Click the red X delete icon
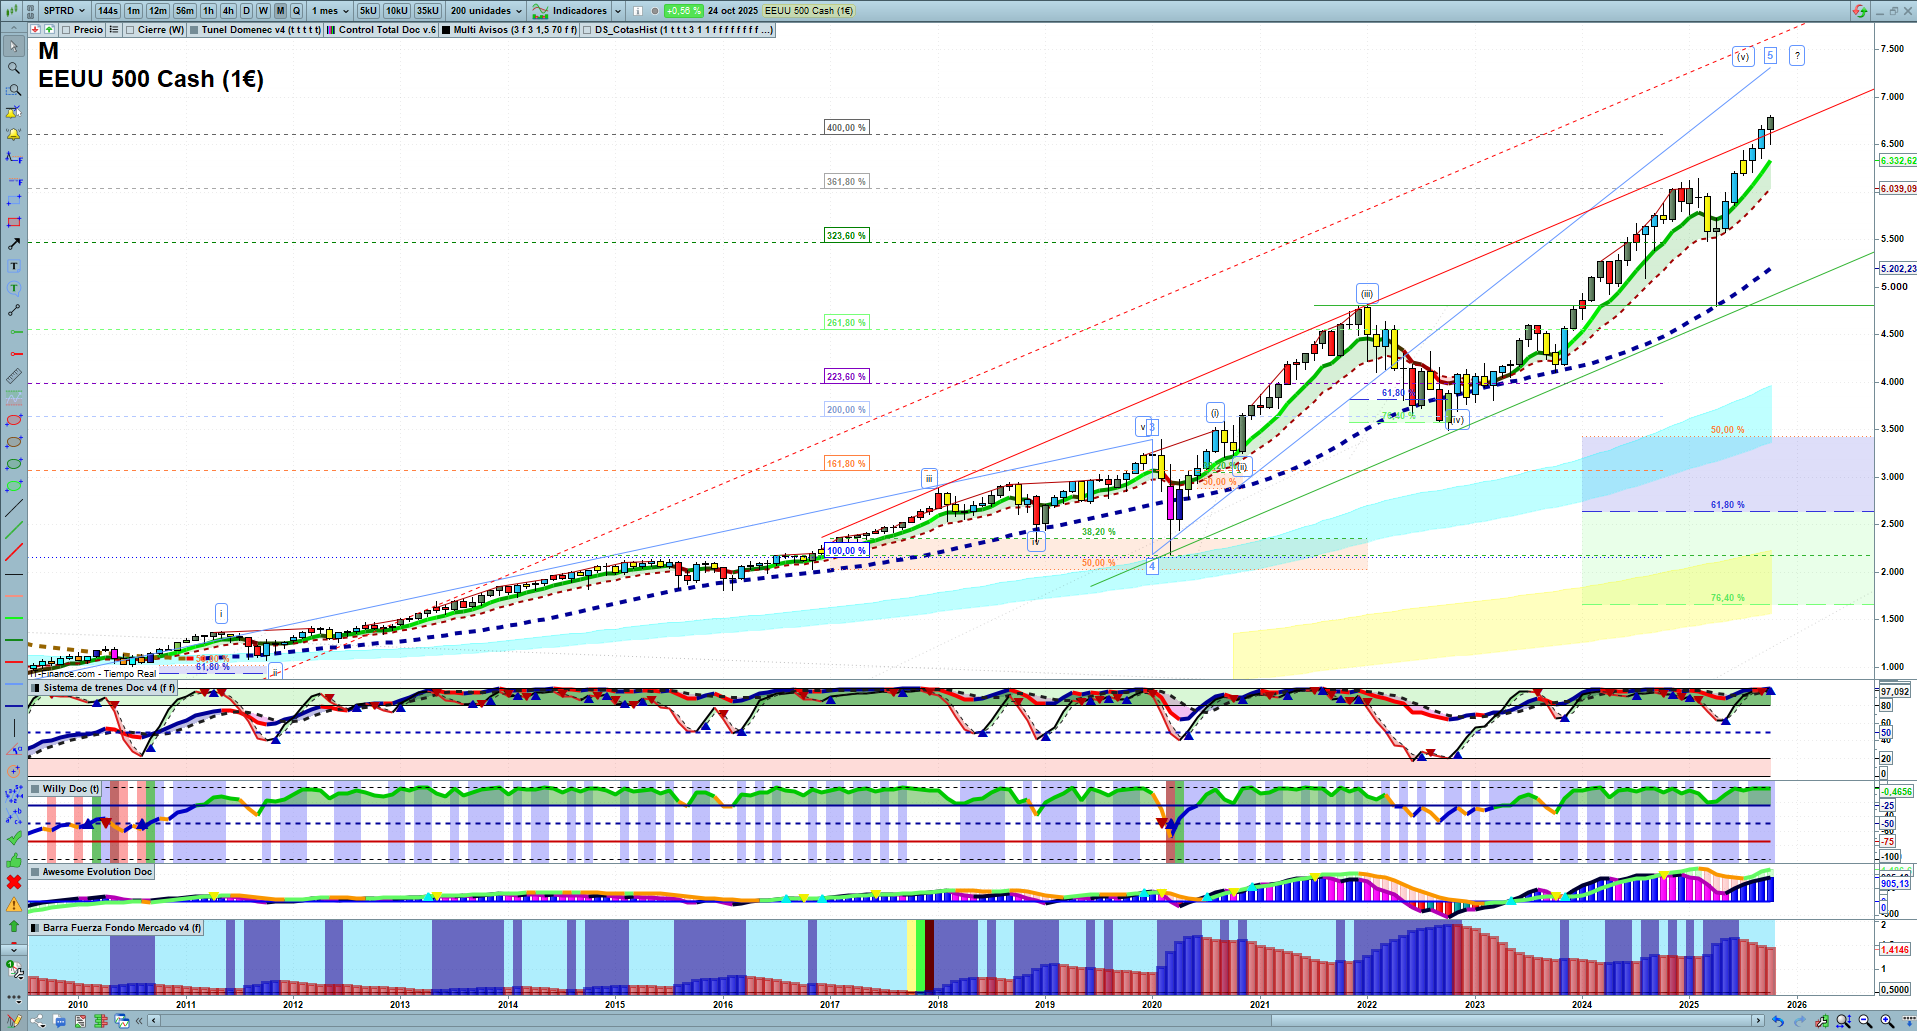This screenshot has height=1031, width=1917. tap(14, 882)
